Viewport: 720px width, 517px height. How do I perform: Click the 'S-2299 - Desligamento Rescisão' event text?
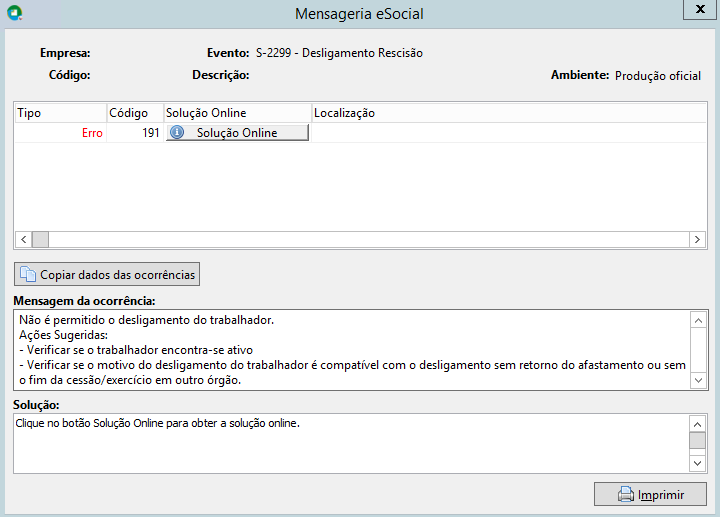(339, 53)
